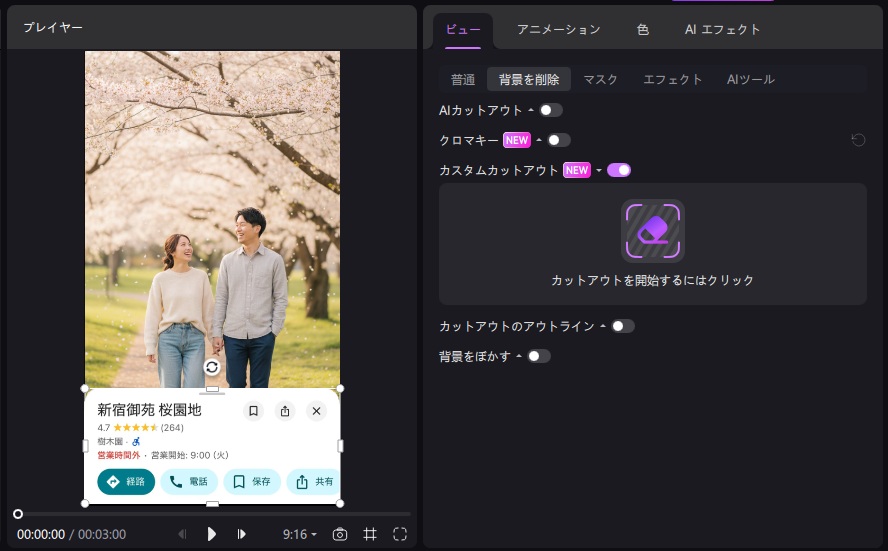Click the 電話 phone button

pos(189,482)
